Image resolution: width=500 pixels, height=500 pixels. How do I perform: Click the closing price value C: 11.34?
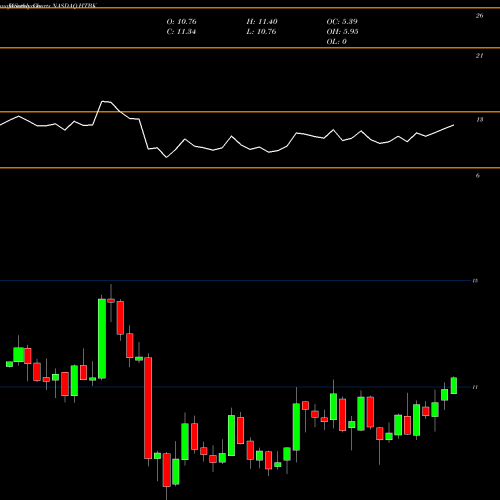click(x=181, y=32)
